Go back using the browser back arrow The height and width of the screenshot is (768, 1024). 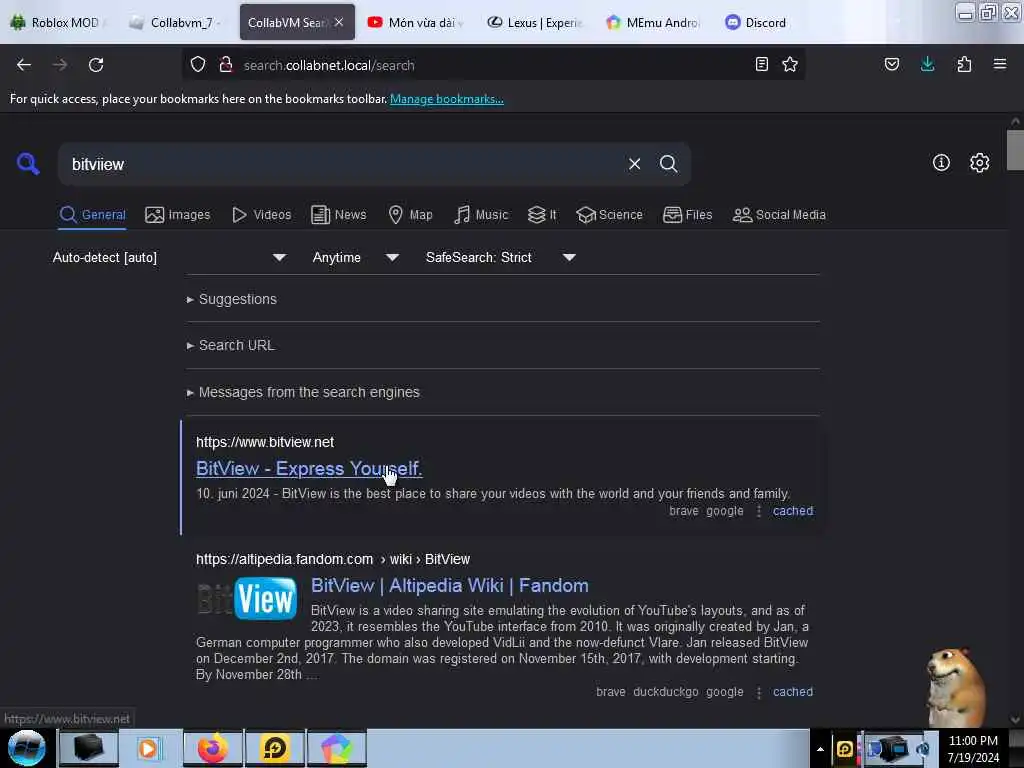coord(24,65)
